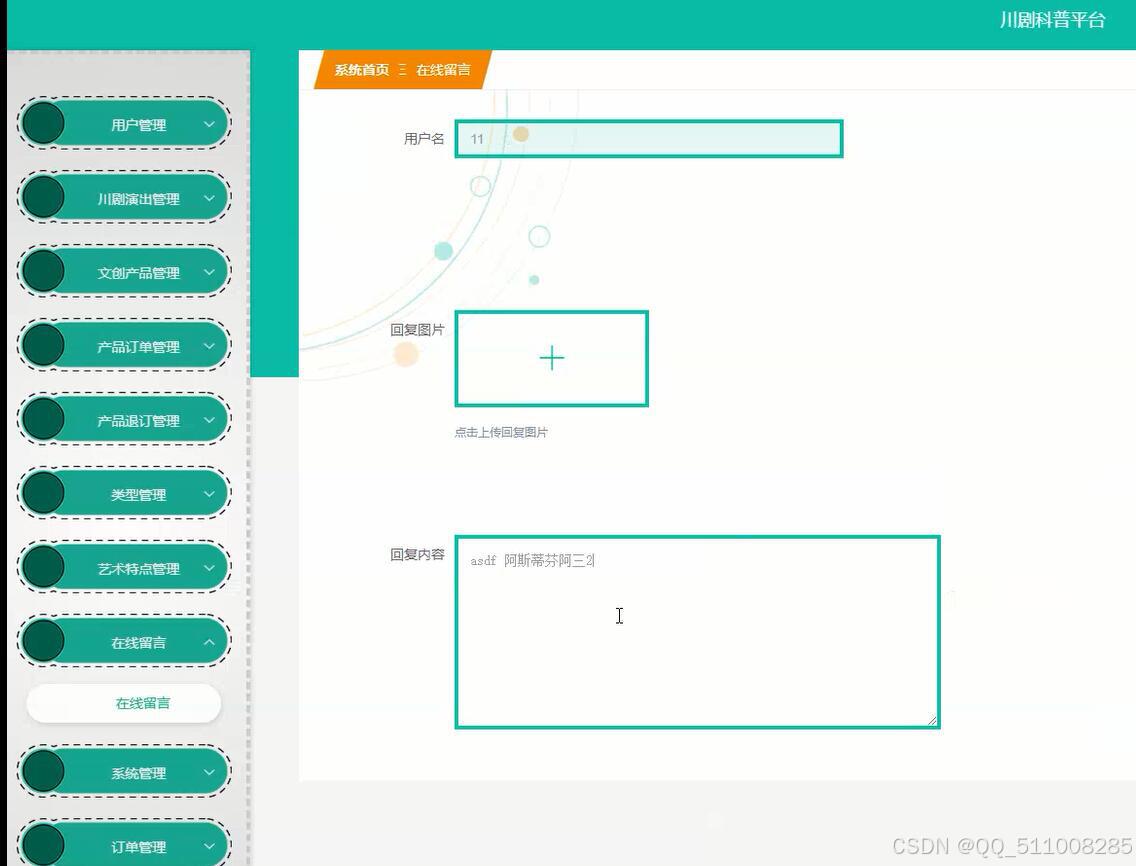This screenshot has height=866, width=1136.
Task: Click the dark circle icon beside 产品订单管理
Action: click(x=43, y=345)
